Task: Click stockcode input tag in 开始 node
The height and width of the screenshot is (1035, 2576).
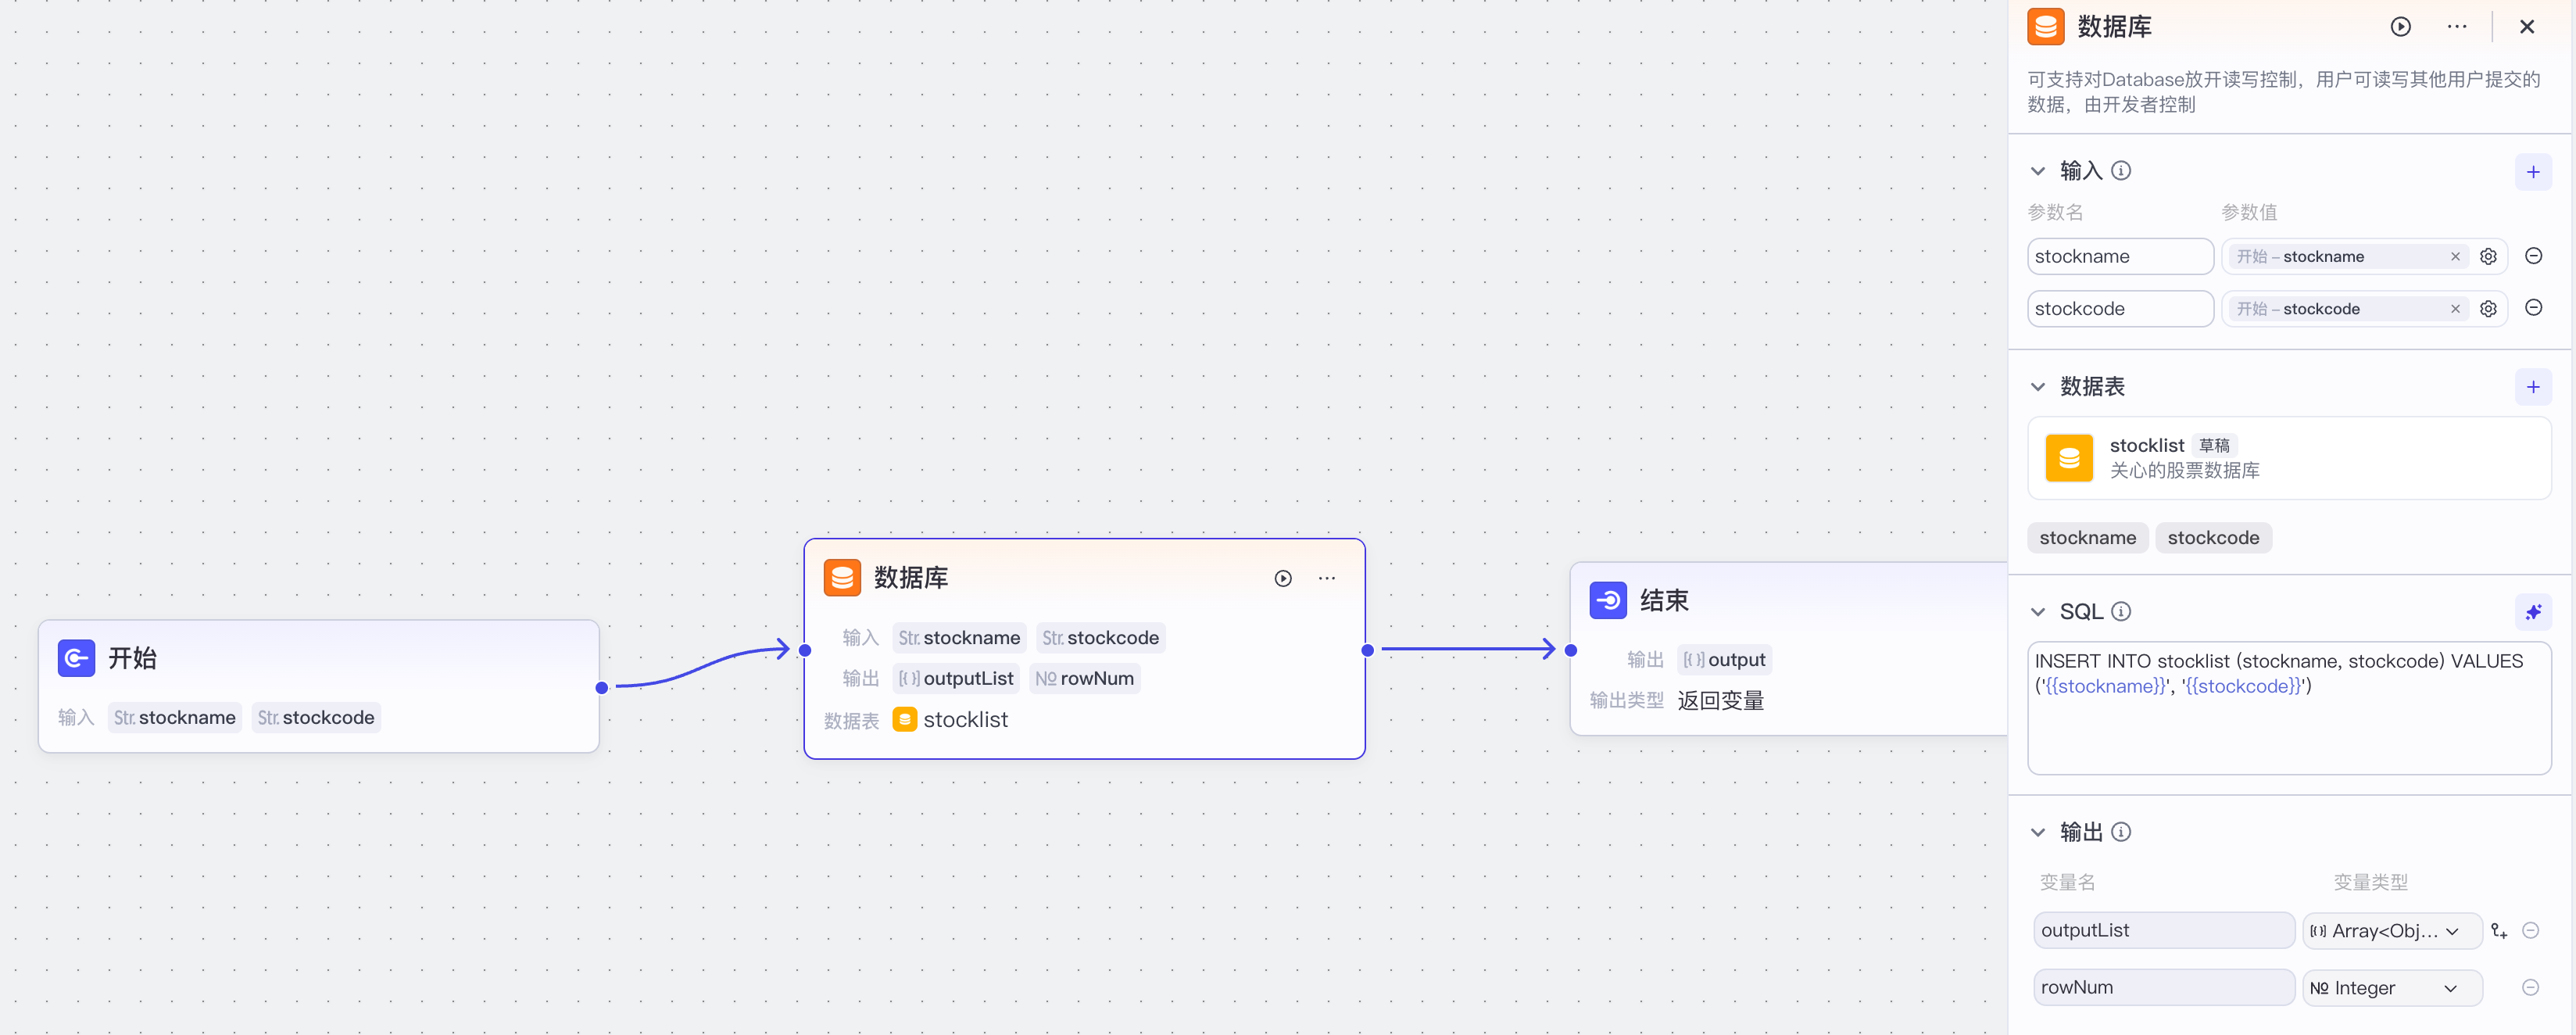Action: pyautogui.click(x=316, y=718)
